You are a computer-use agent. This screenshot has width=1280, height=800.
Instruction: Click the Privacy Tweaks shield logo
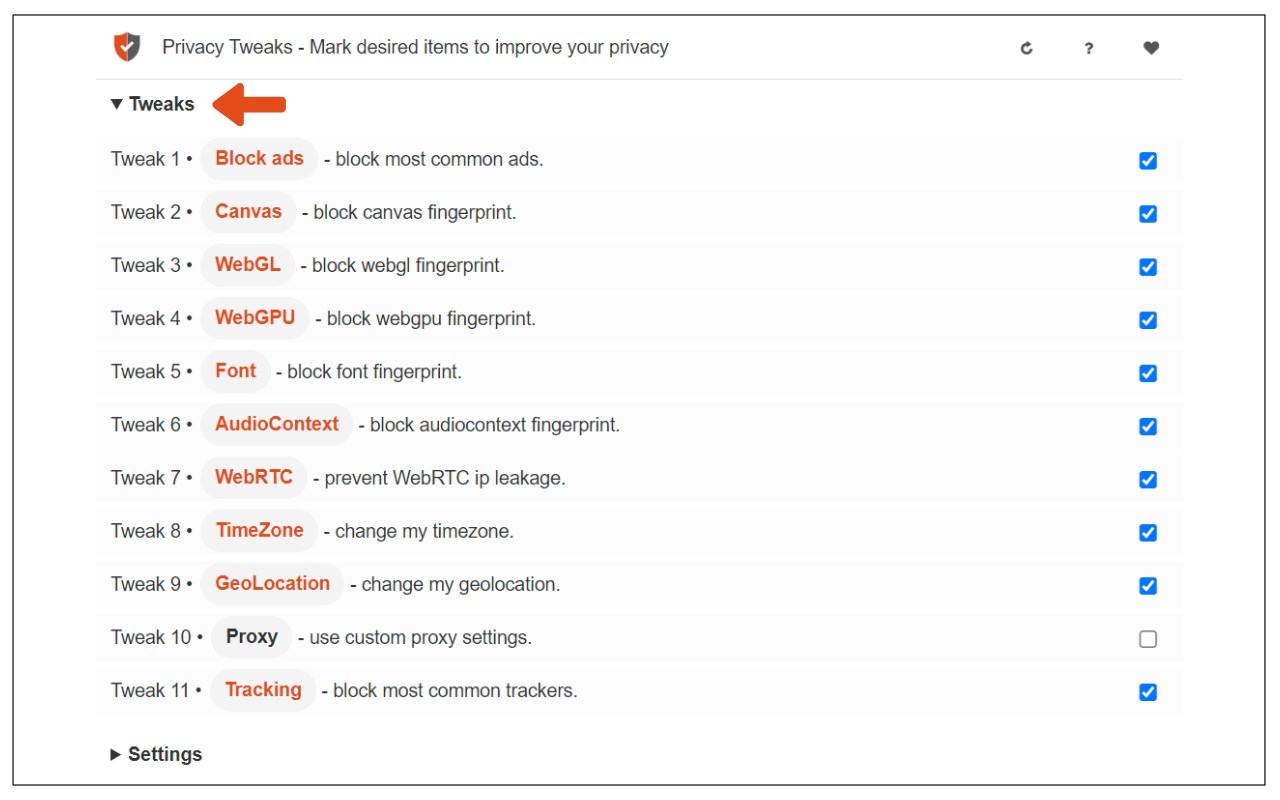127,47
